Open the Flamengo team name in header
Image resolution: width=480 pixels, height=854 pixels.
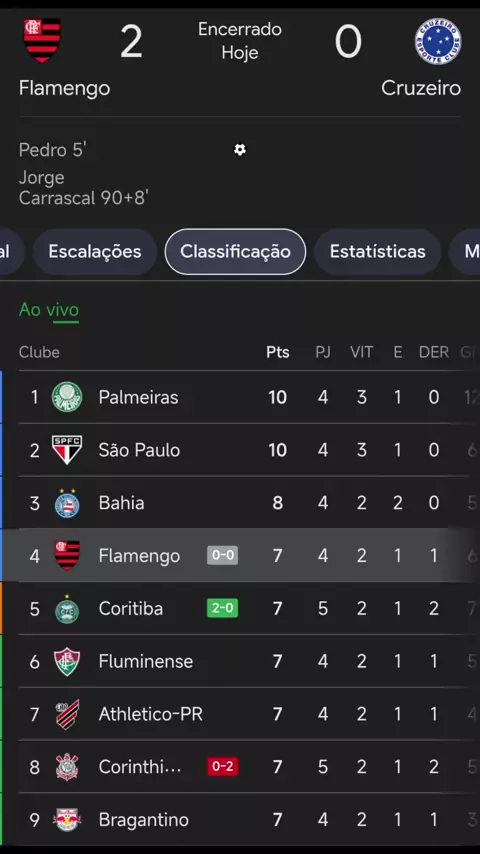click(64, 88)
